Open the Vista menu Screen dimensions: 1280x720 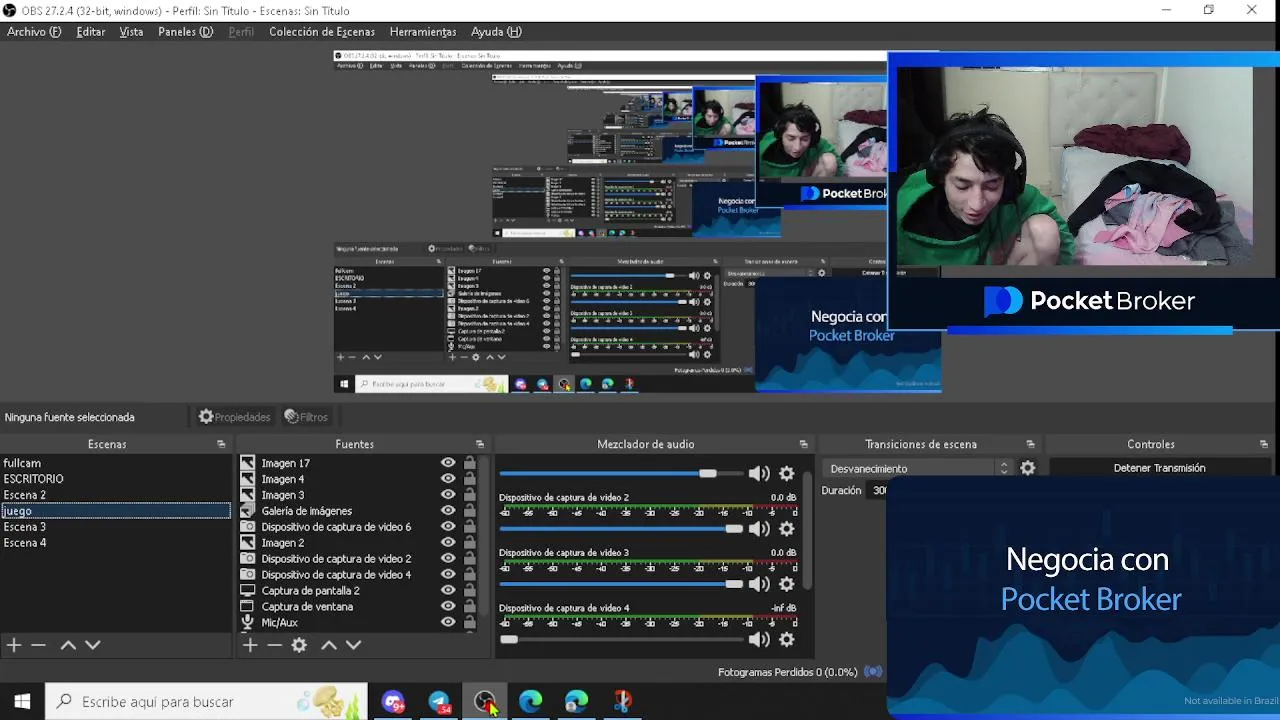coord(131,32)
